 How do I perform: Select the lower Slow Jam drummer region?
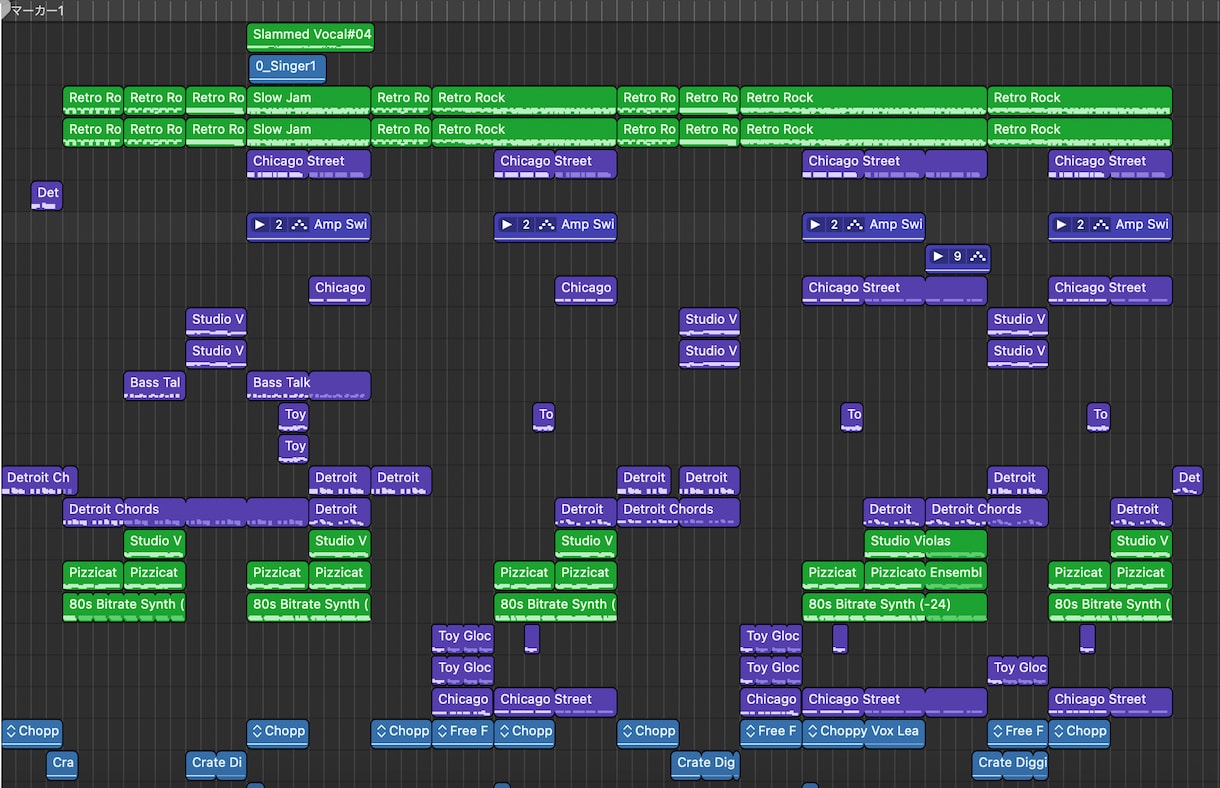click(309, 133)
